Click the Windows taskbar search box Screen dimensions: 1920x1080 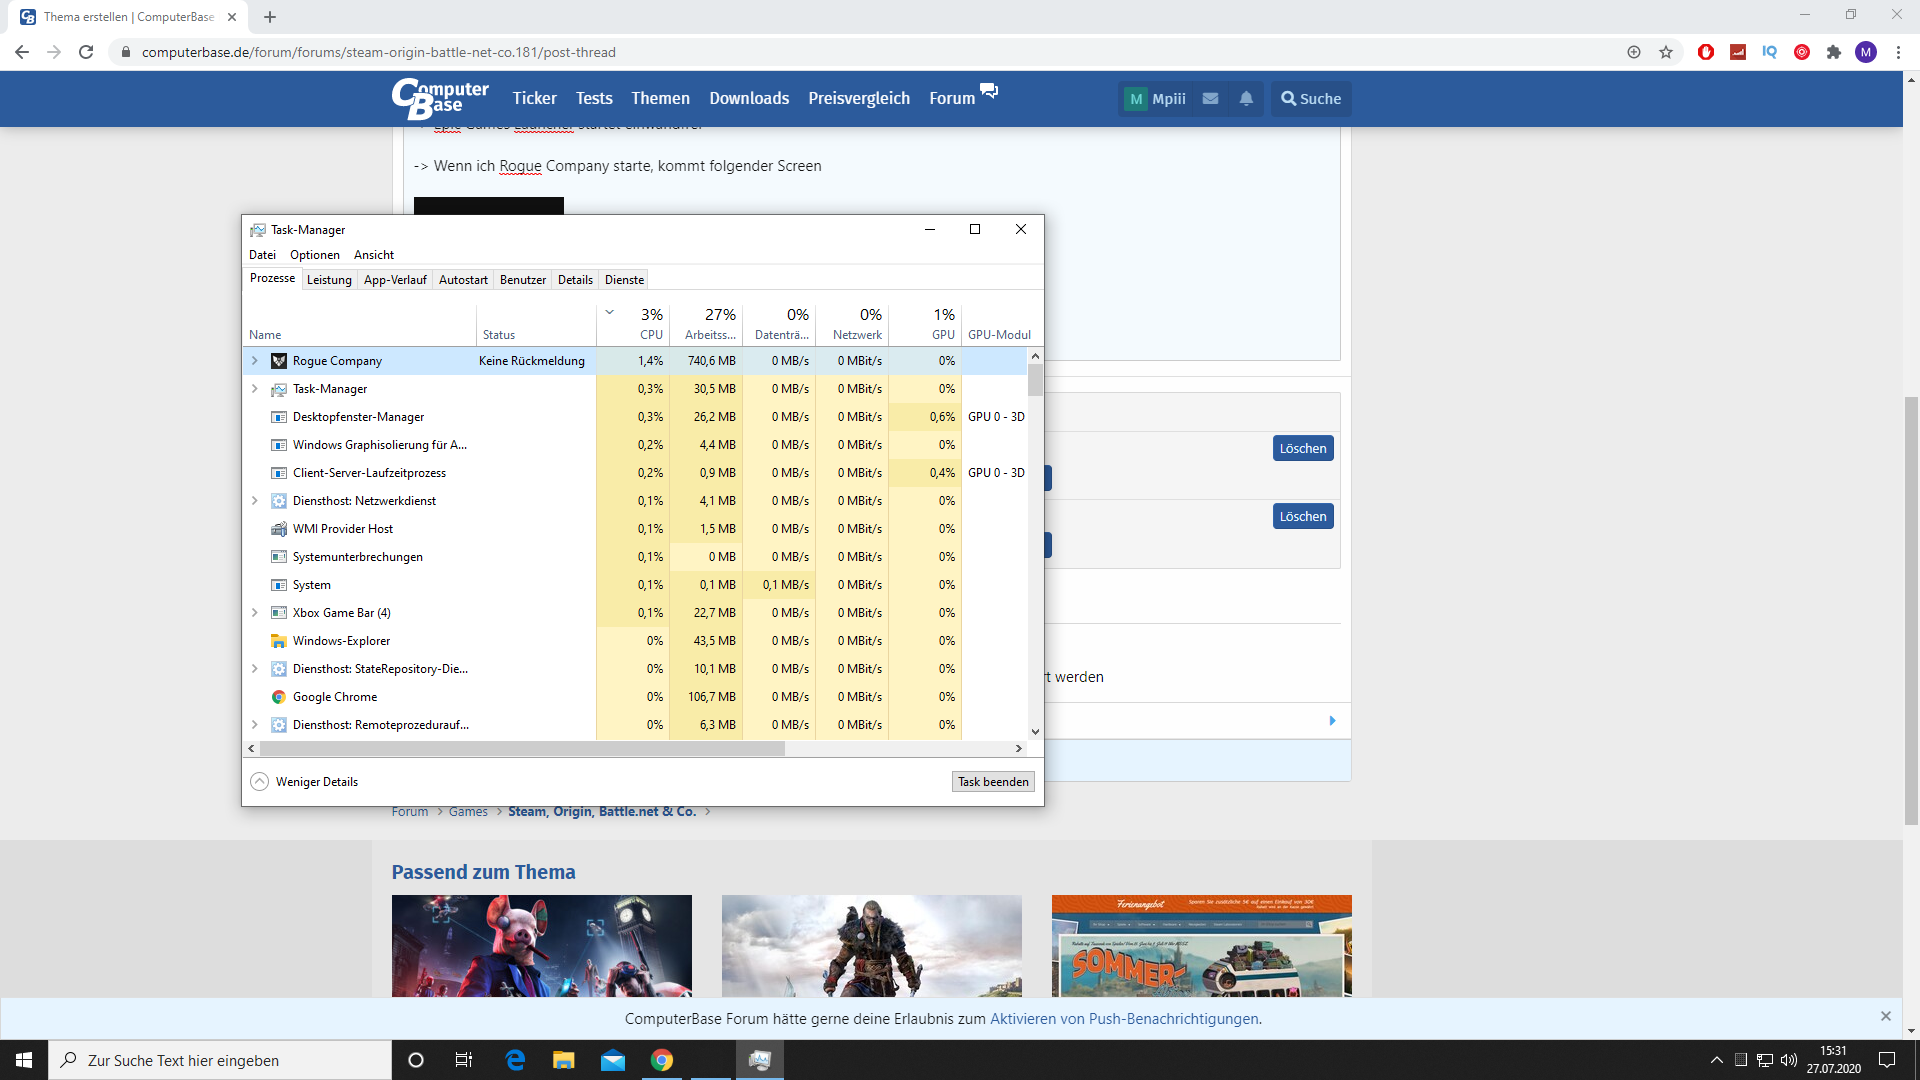220,1060
